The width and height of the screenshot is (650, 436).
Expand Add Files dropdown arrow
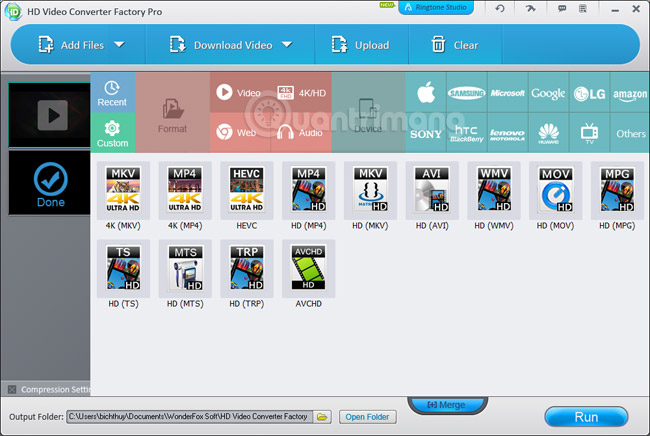click(x=119, y=44)
